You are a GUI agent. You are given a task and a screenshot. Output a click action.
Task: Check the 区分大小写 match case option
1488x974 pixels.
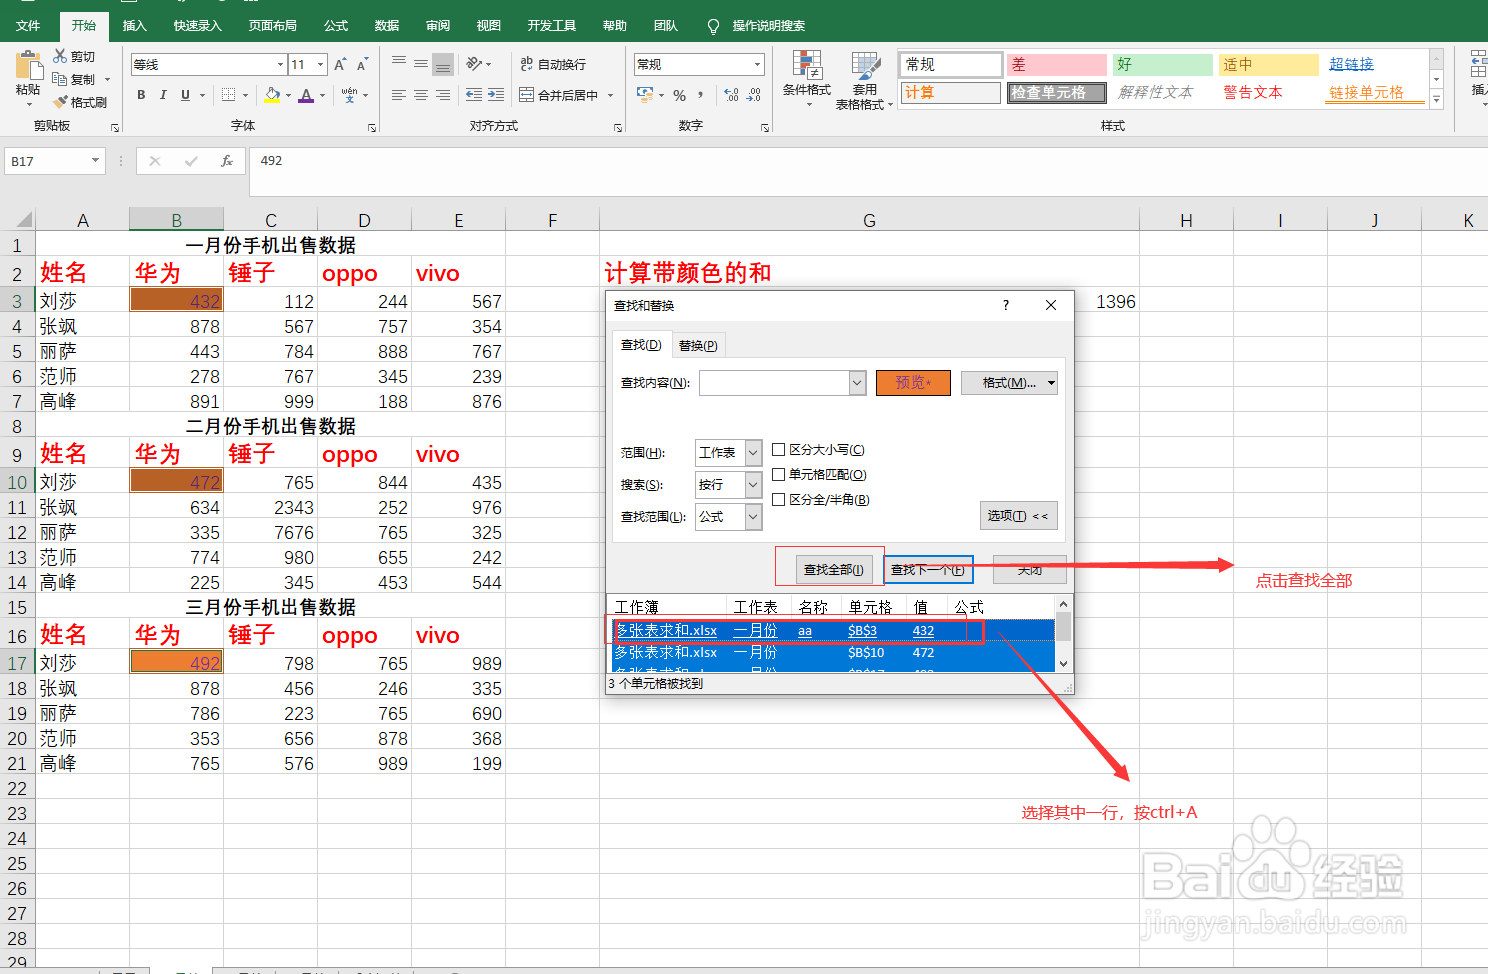(x=779, y=450)
